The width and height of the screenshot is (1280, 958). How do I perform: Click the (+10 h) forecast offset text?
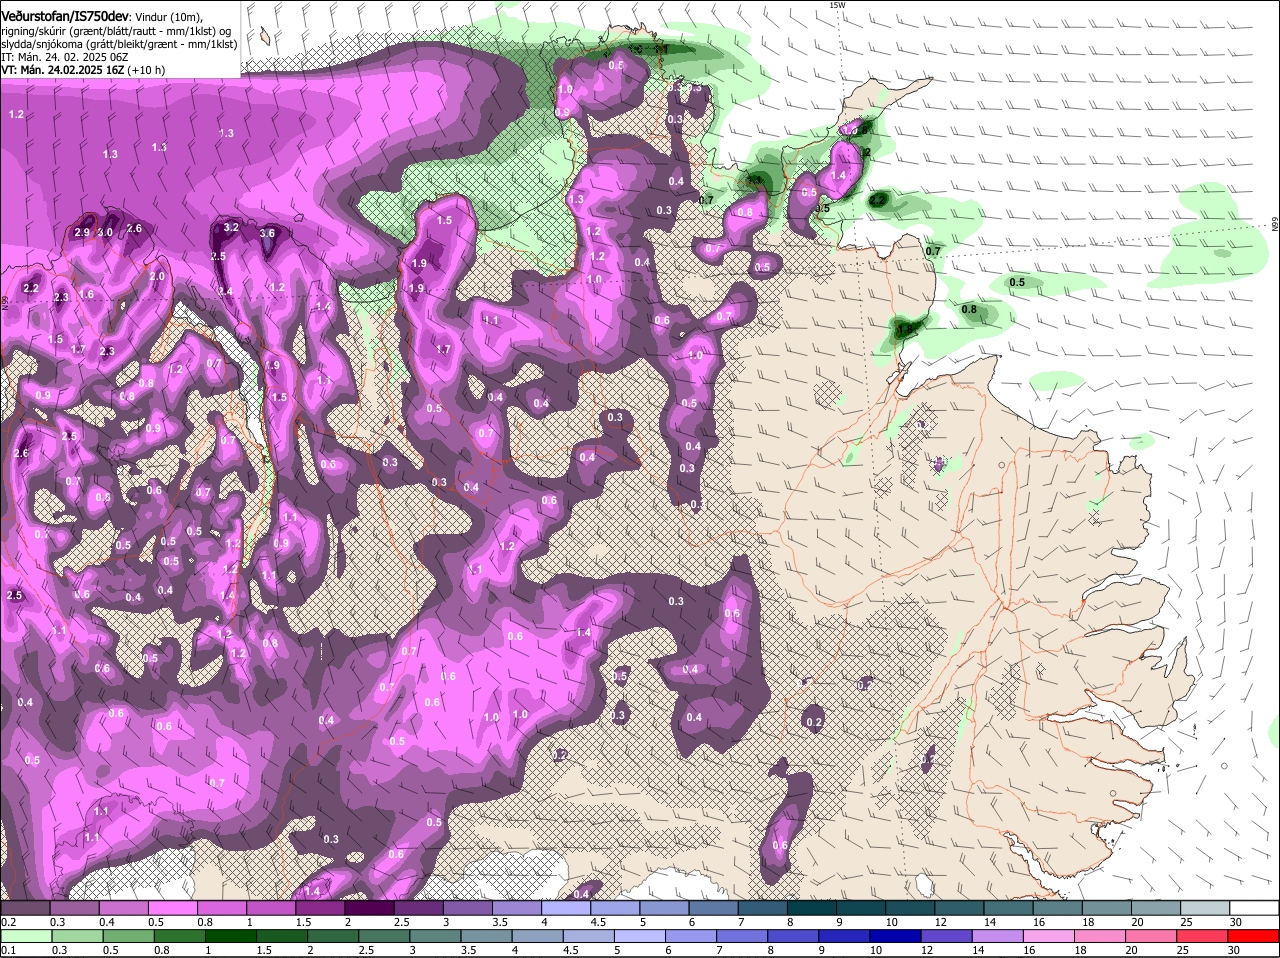click(146, 70)
